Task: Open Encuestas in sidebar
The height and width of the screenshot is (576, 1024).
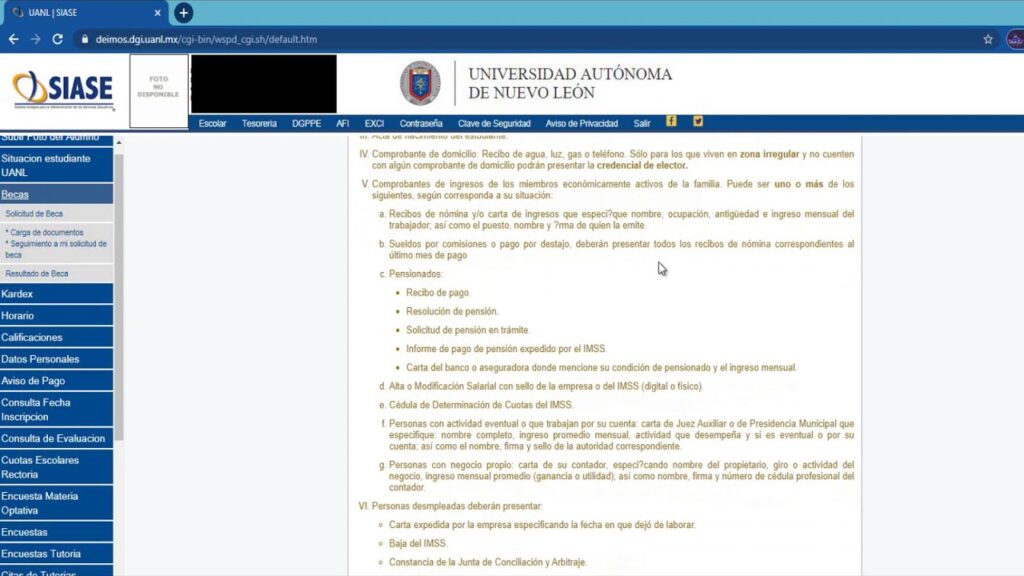Action: pyautogui.click(x=56, y=532)
